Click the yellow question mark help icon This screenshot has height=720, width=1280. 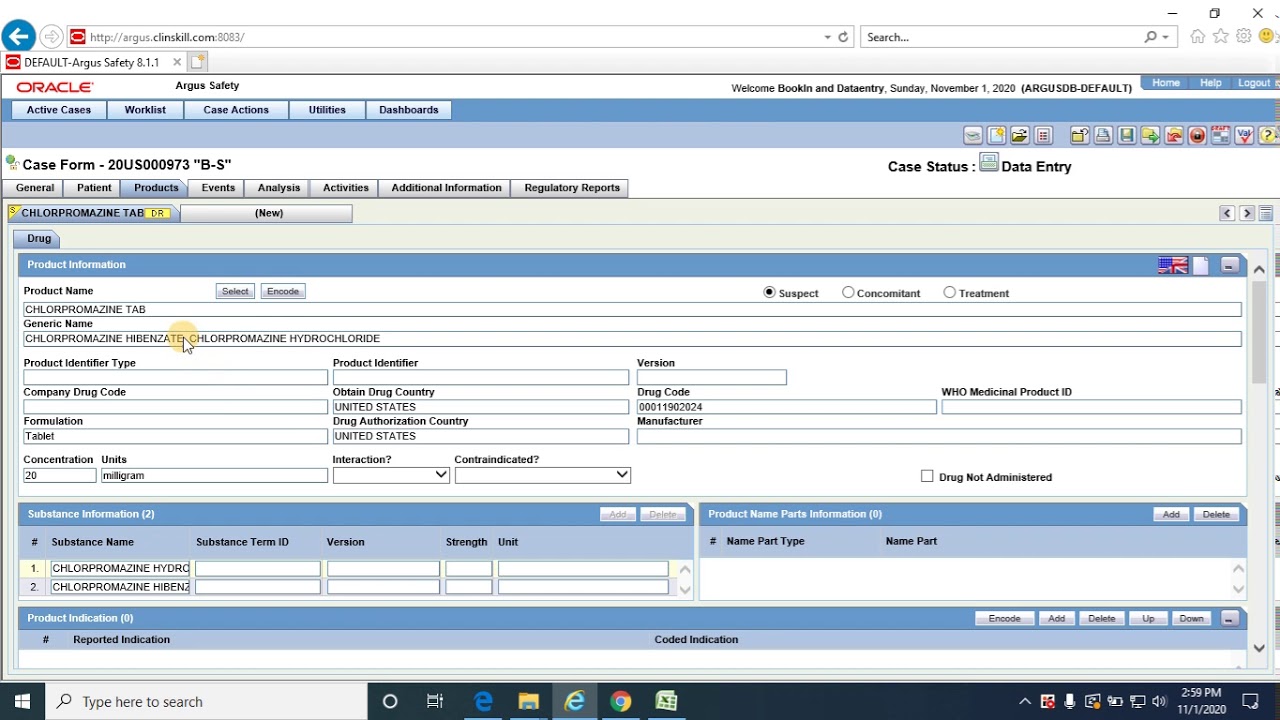1267,136
